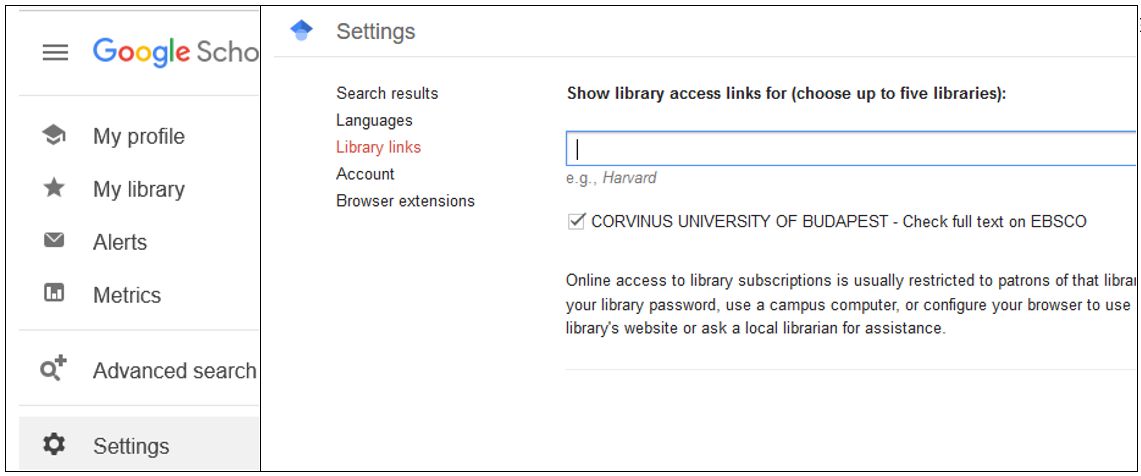Open the hamburger menu icon
The image size is (1141, 476).
(x=55, y=52)
